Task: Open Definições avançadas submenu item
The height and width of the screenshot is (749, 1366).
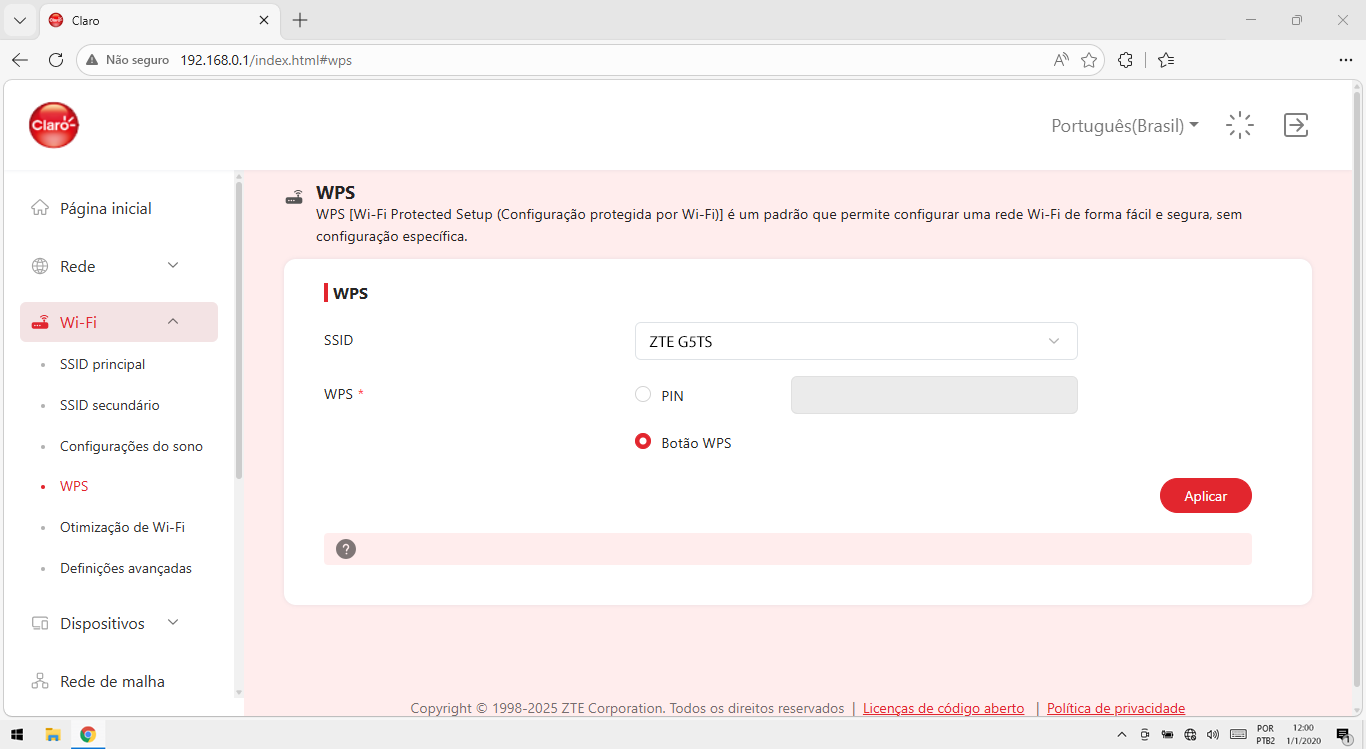Action: coord(126,568)
